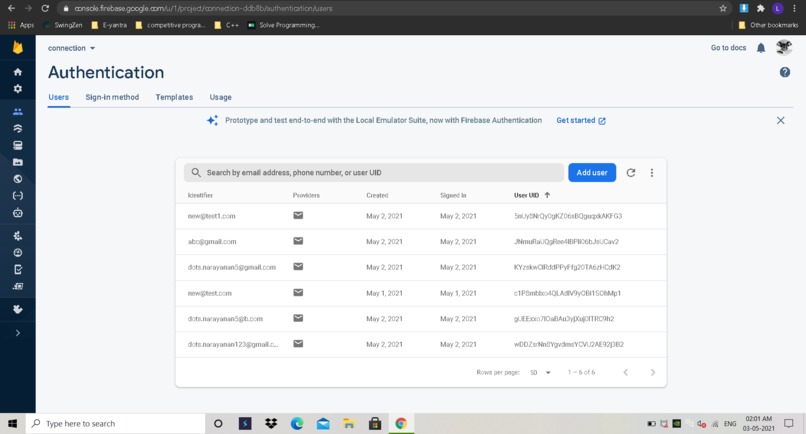The width and height of the screenshot is (806, 434).
Task: Open Crashlytics sidebar icon
Action: tap(17, 236)
